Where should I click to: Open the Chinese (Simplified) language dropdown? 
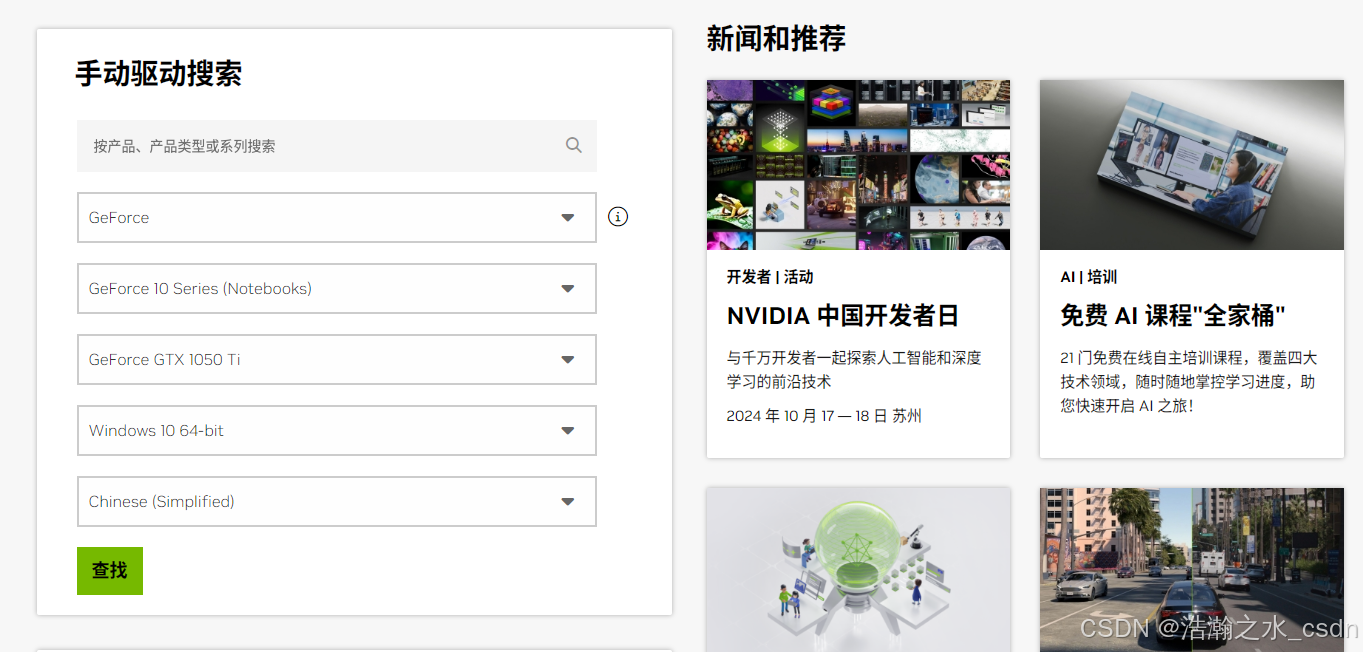pyautogui.click(x=337, y=501)
